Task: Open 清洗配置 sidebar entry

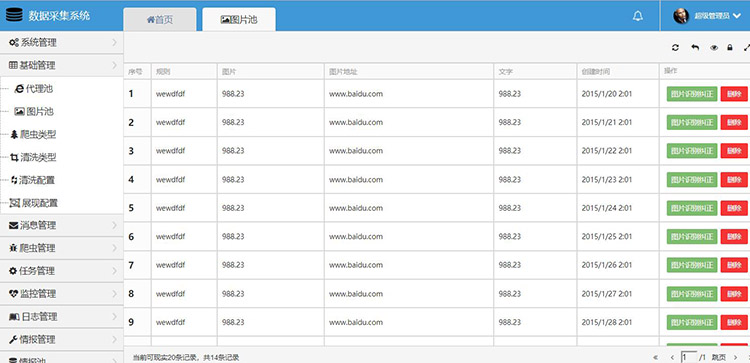Action: pos(33,180)
